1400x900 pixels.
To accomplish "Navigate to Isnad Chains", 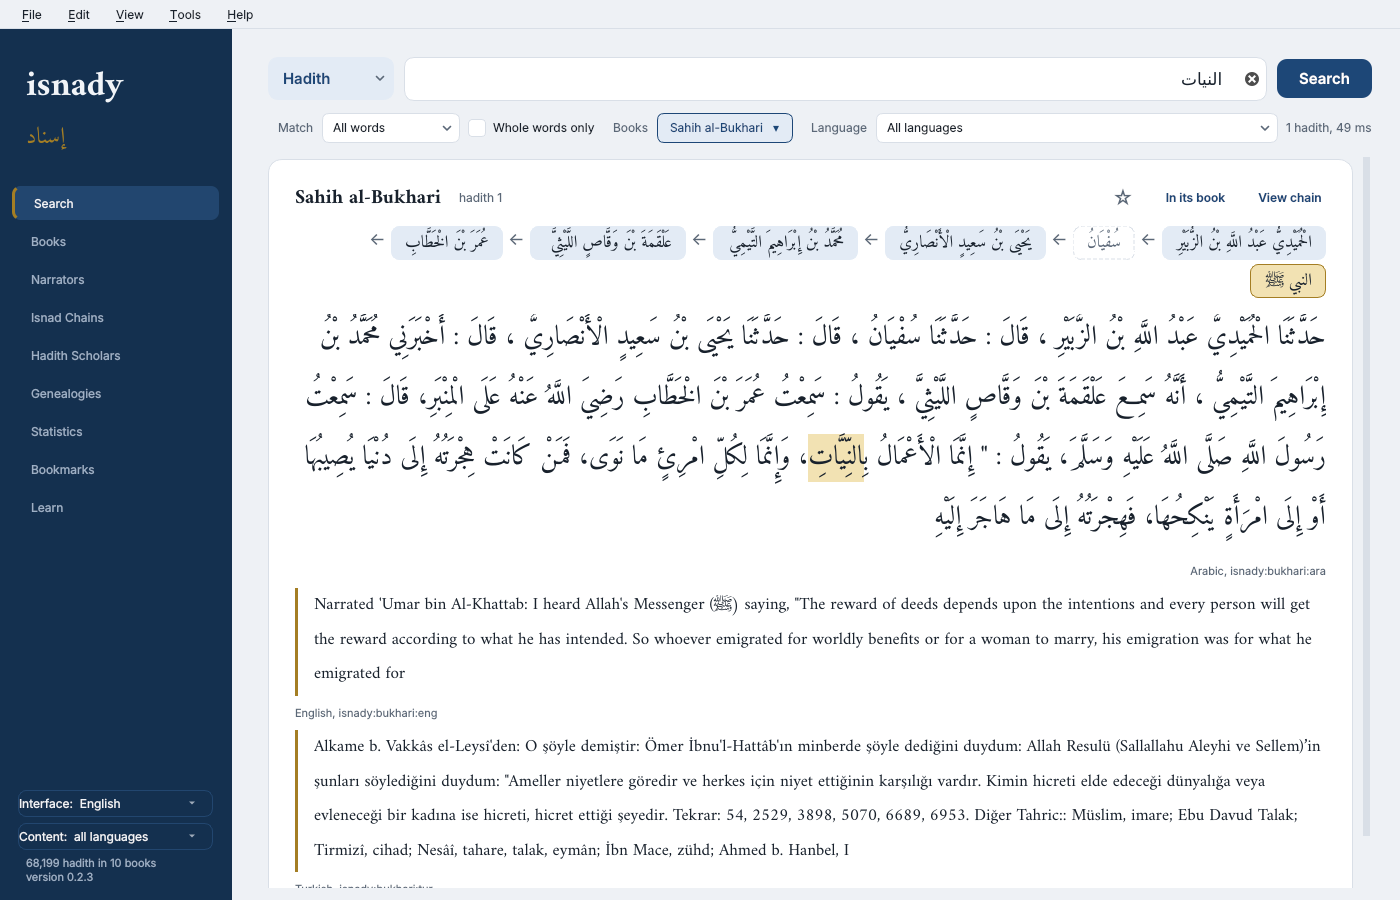I will (116, 318).
